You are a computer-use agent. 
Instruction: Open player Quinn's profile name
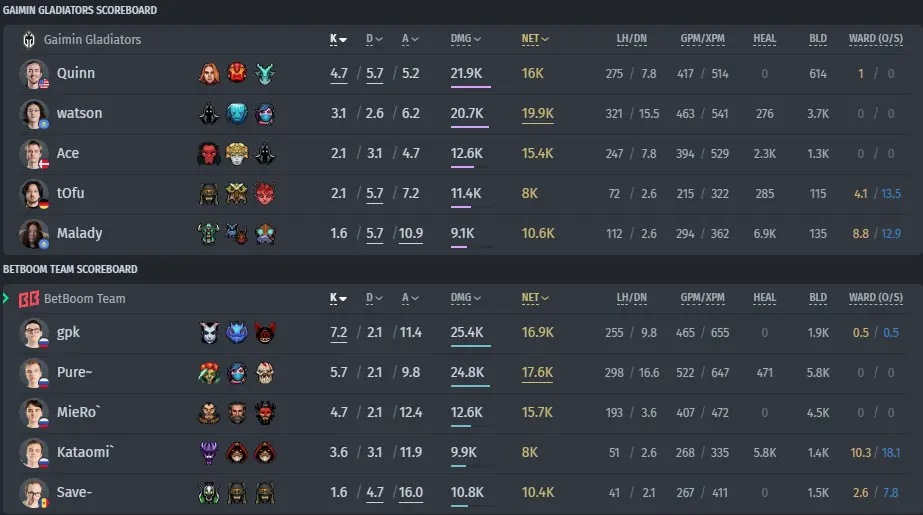(75, 74)
